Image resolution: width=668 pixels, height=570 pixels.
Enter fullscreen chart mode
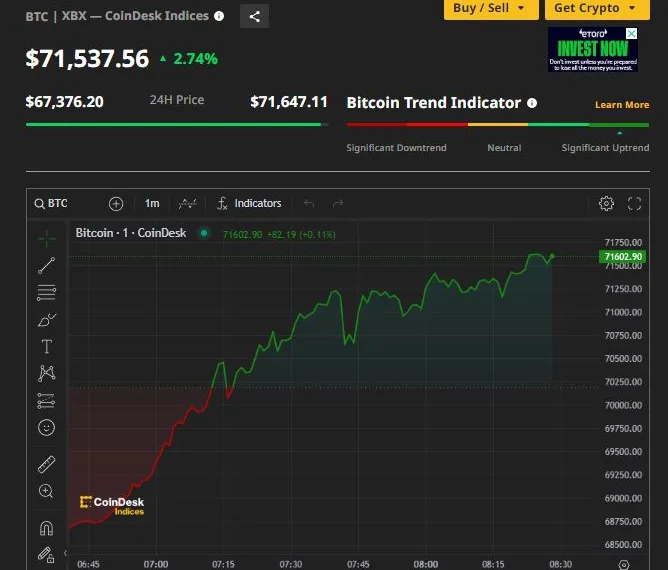pyautogui.click(x=634, y=204)
